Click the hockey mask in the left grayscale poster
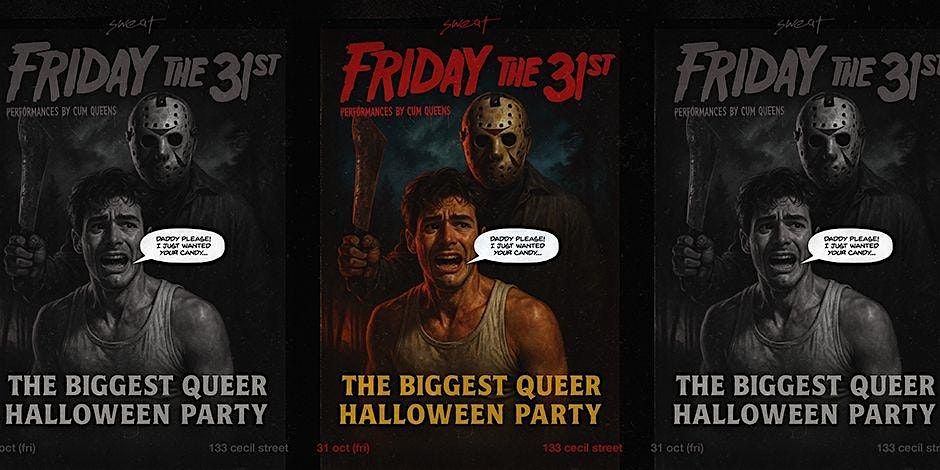This screenshot has width=940, height=470. pos(161,138)
